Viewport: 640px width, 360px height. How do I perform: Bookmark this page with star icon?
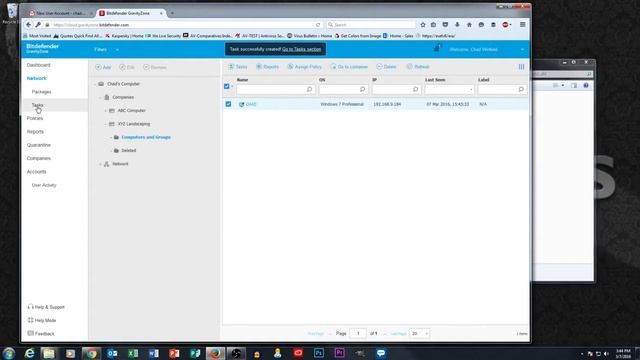pos(422,25)
